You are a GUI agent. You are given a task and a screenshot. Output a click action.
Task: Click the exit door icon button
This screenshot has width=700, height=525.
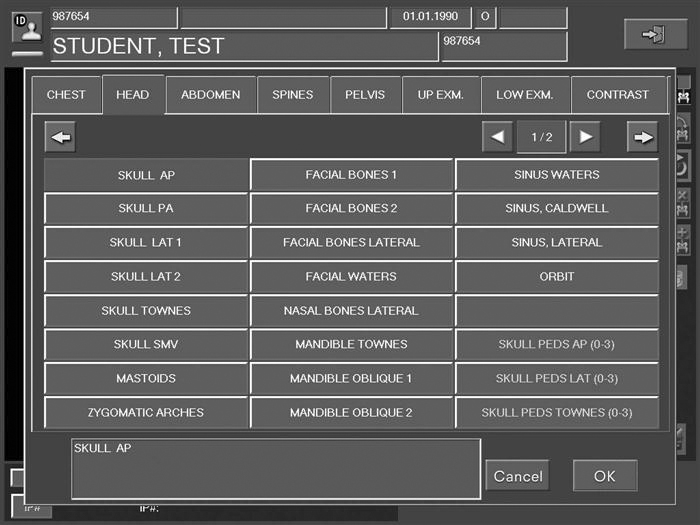click(x=655, y=35)
